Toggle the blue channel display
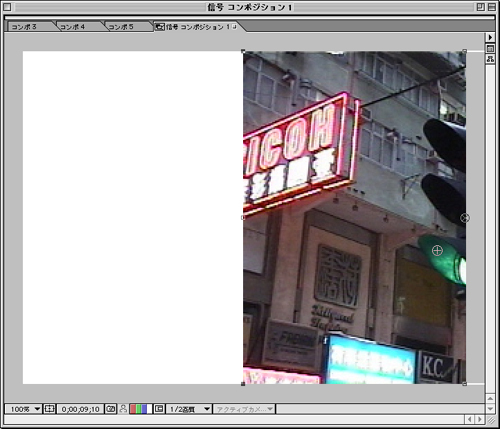The image size is (500, 429). 144,409
